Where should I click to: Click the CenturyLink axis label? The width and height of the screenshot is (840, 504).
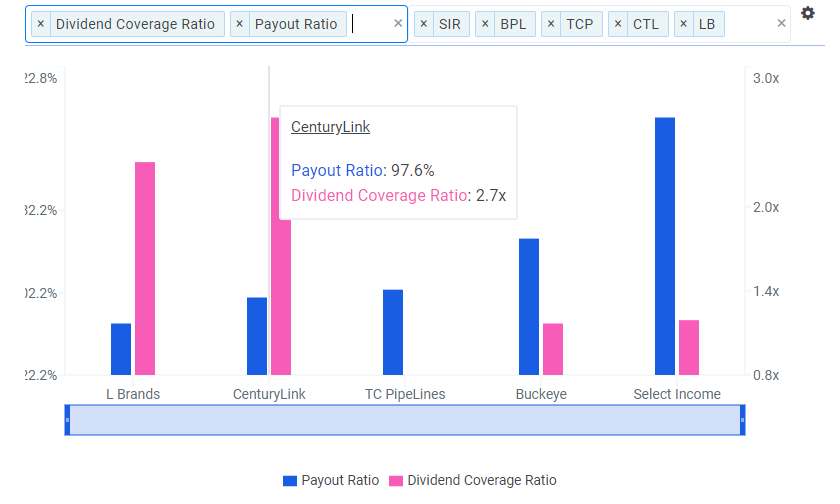(x=269, y=394)
